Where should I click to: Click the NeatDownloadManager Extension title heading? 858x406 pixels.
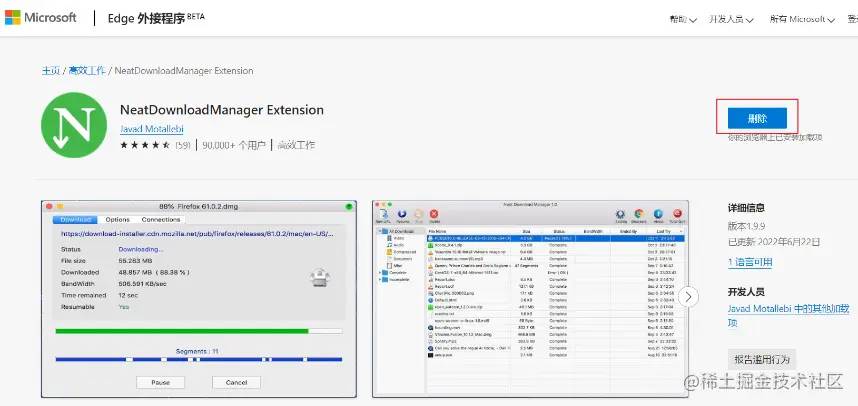tap(222, 109)
